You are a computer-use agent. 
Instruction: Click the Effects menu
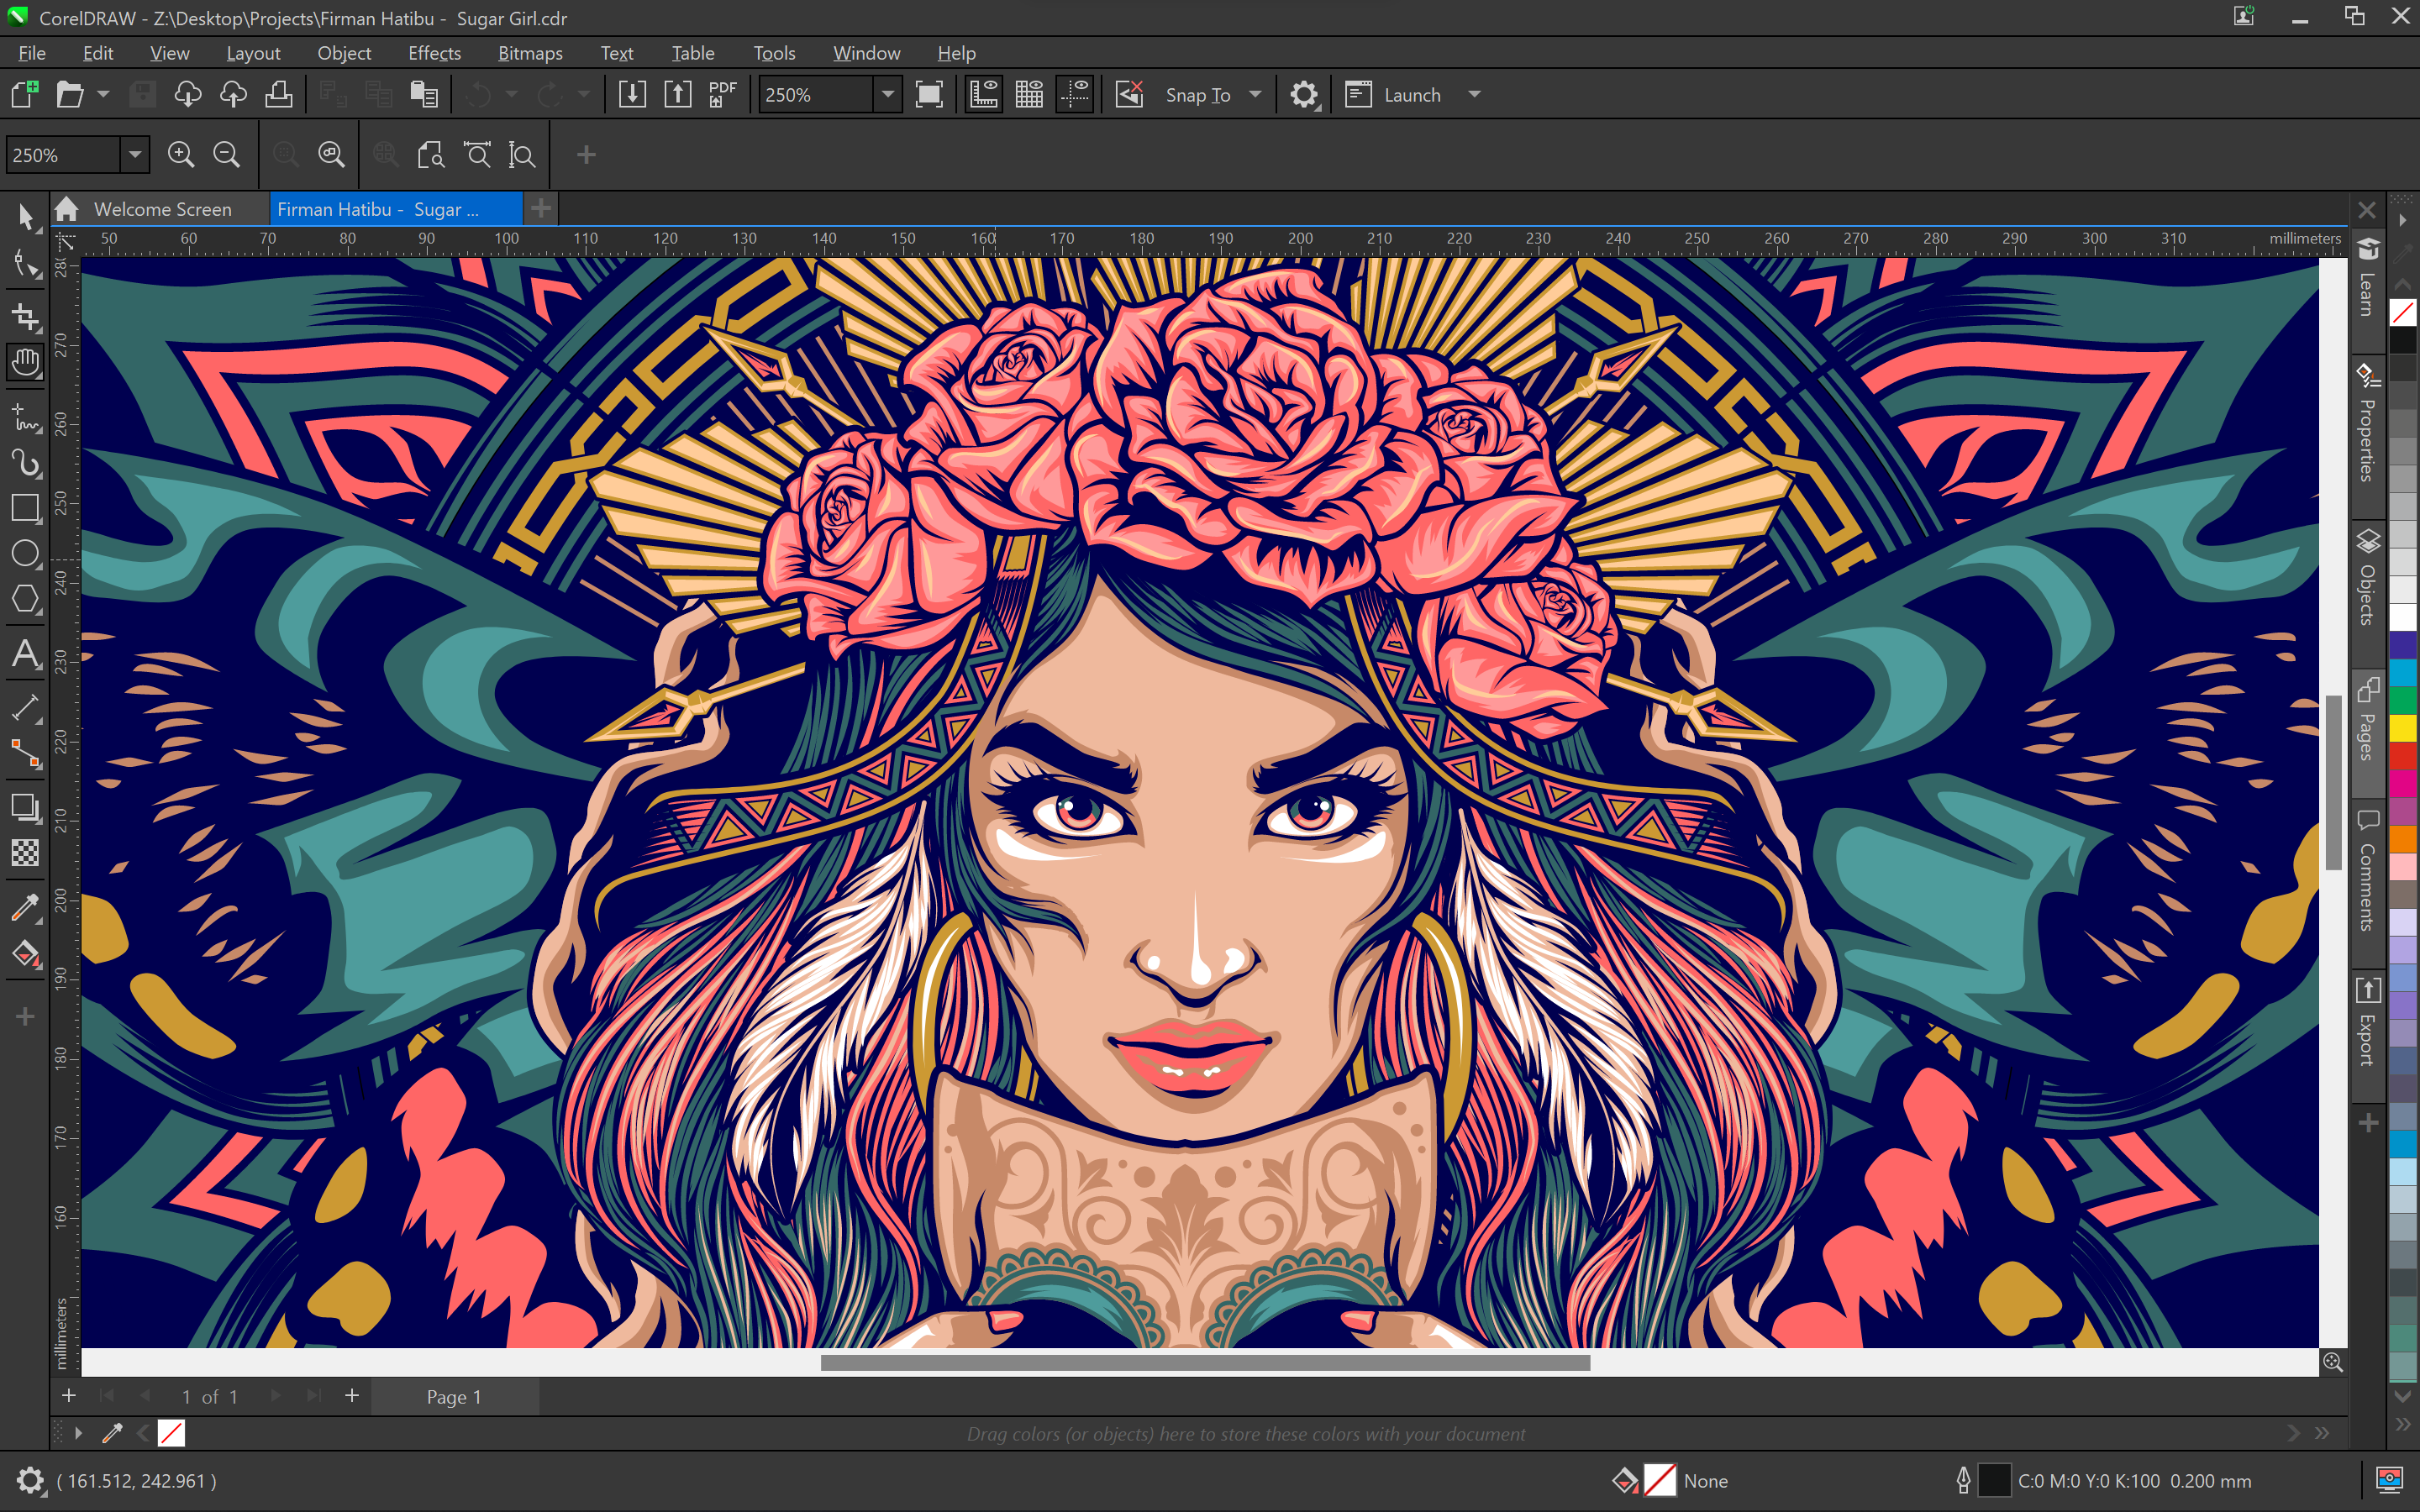tap(432, 52)
